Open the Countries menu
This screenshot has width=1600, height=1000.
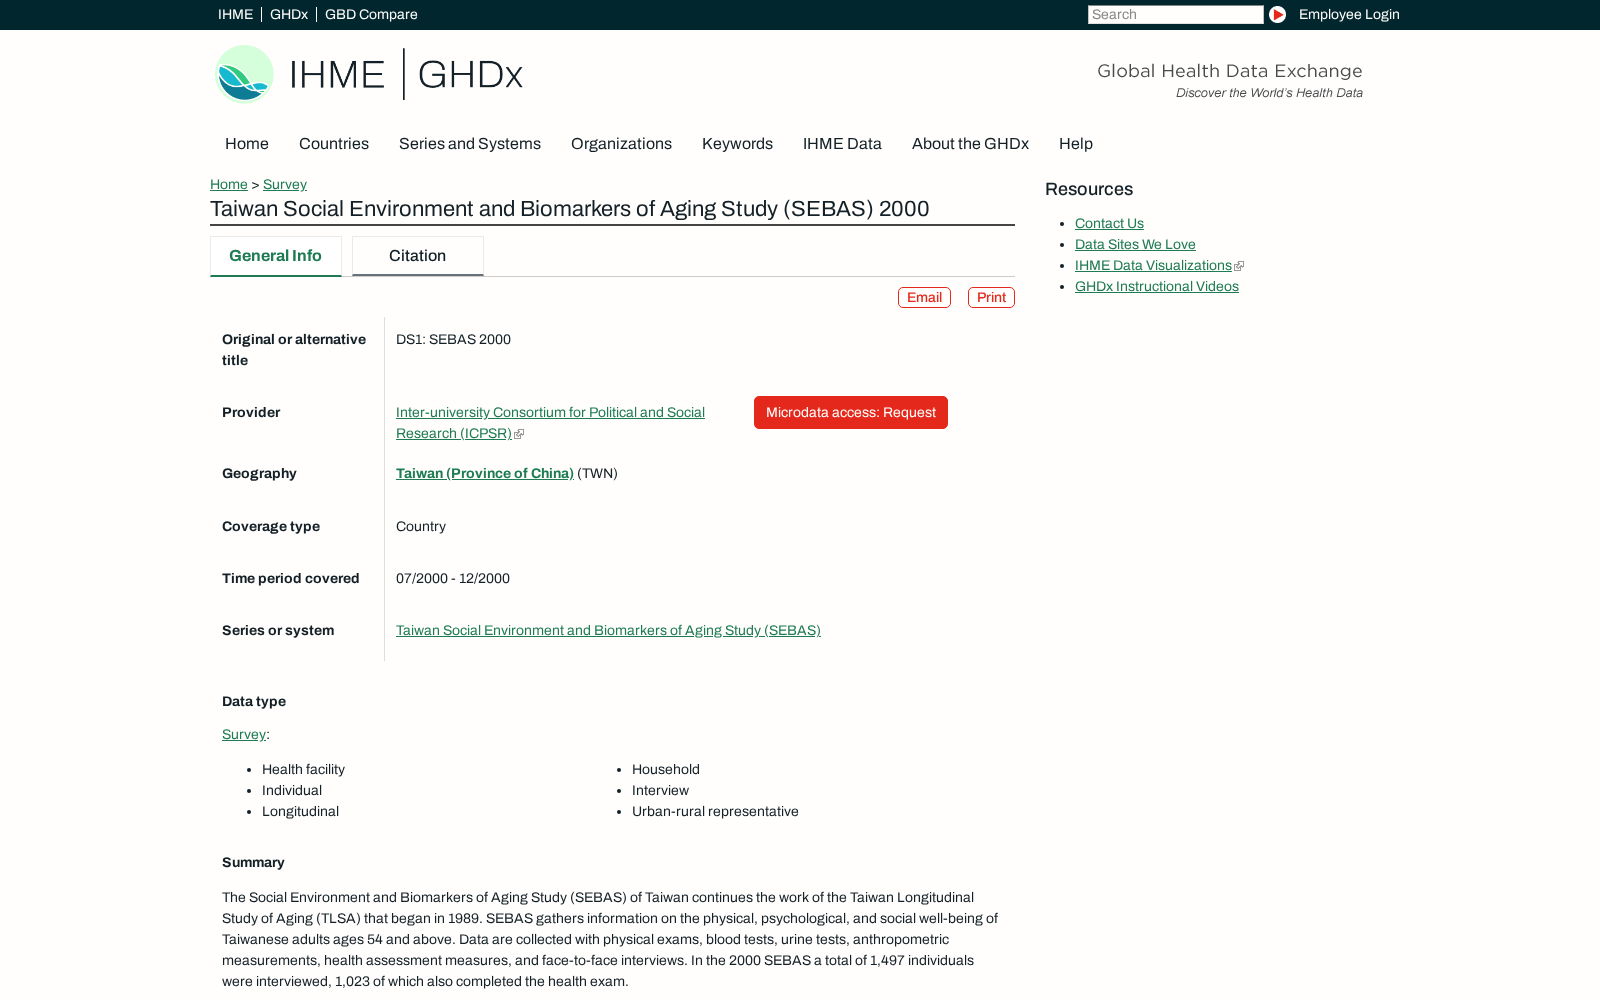coord(334,144)
